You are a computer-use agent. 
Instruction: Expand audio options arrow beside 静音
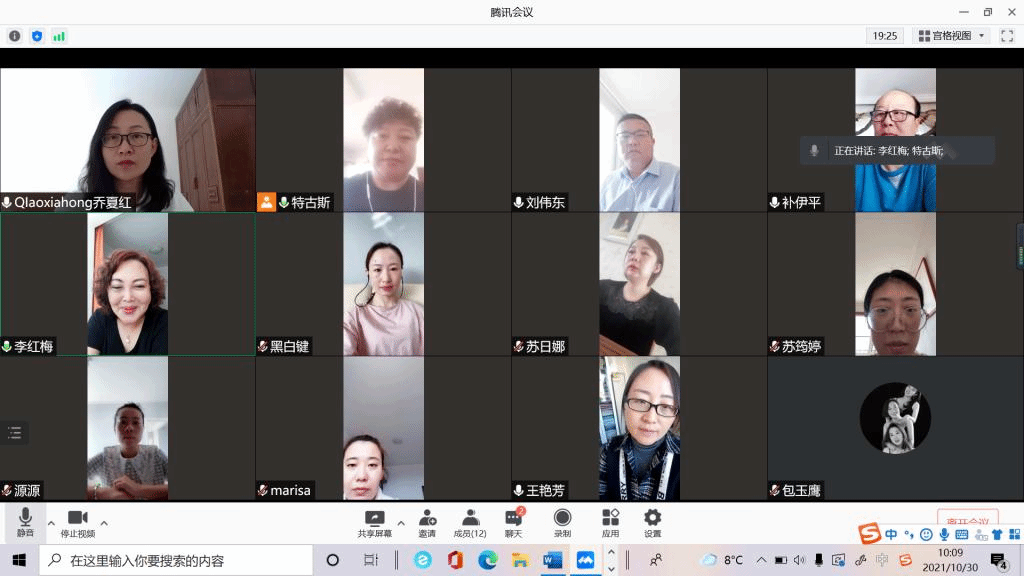[51, 523]
